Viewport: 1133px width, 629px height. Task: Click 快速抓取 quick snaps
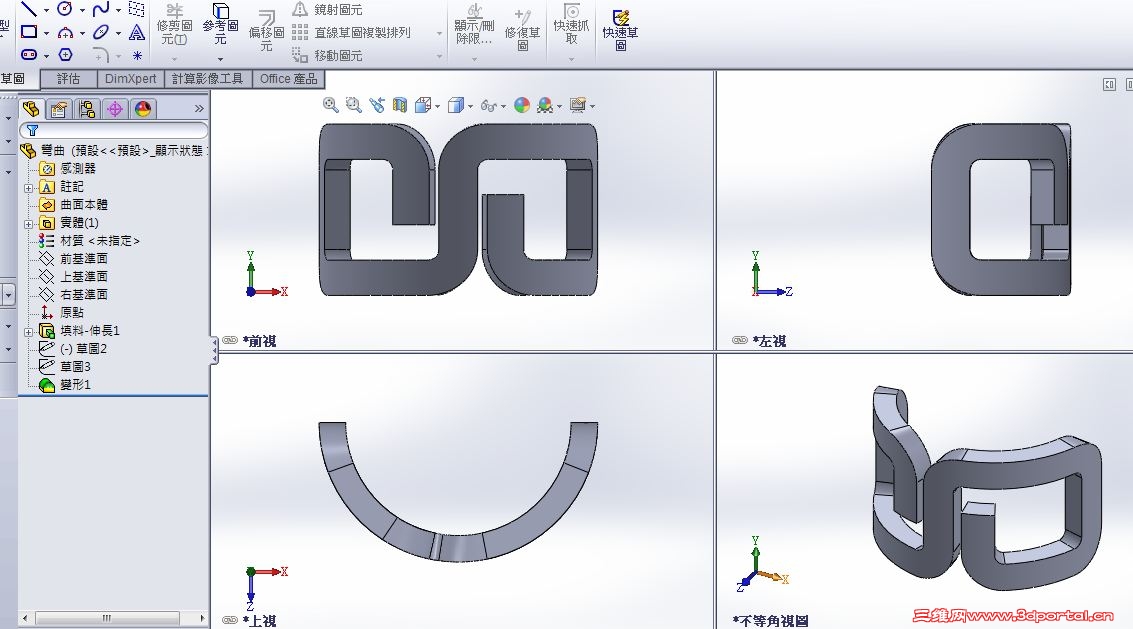[571, 24]
